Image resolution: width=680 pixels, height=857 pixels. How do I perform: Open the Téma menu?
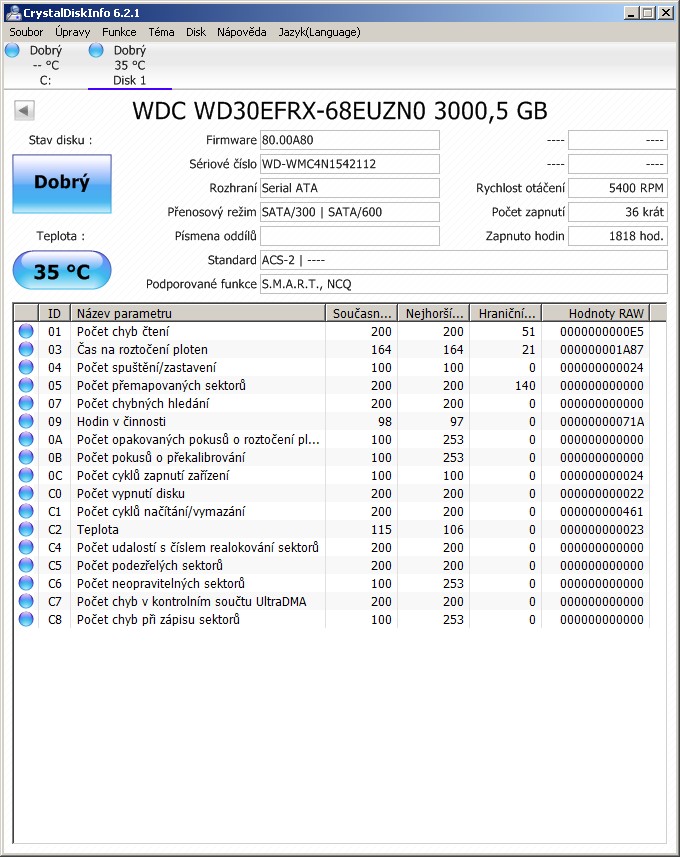point(161,32)
